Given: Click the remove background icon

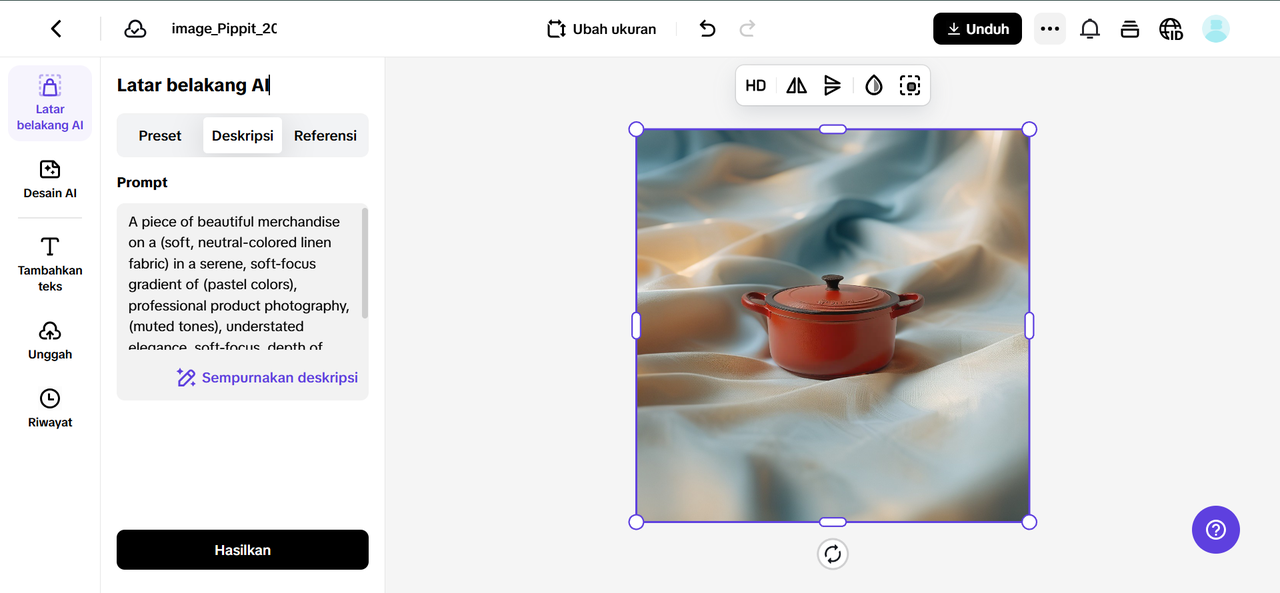Looking at the screenshot, I should [x=909, y=86].
